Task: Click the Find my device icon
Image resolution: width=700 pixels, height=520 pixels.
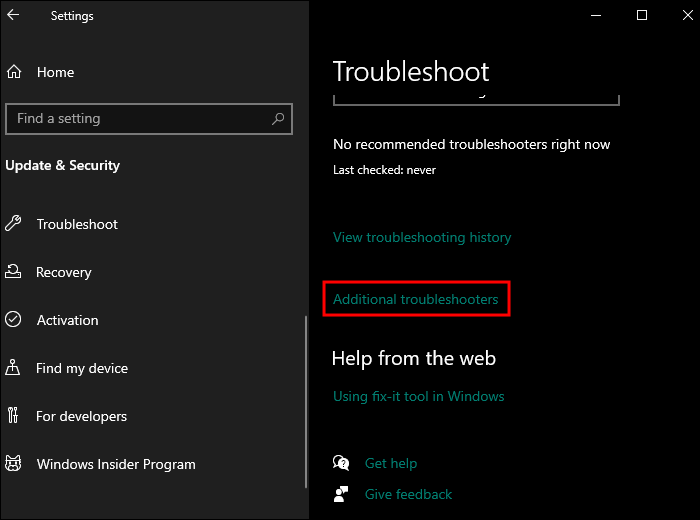Action: coord(14,368)
